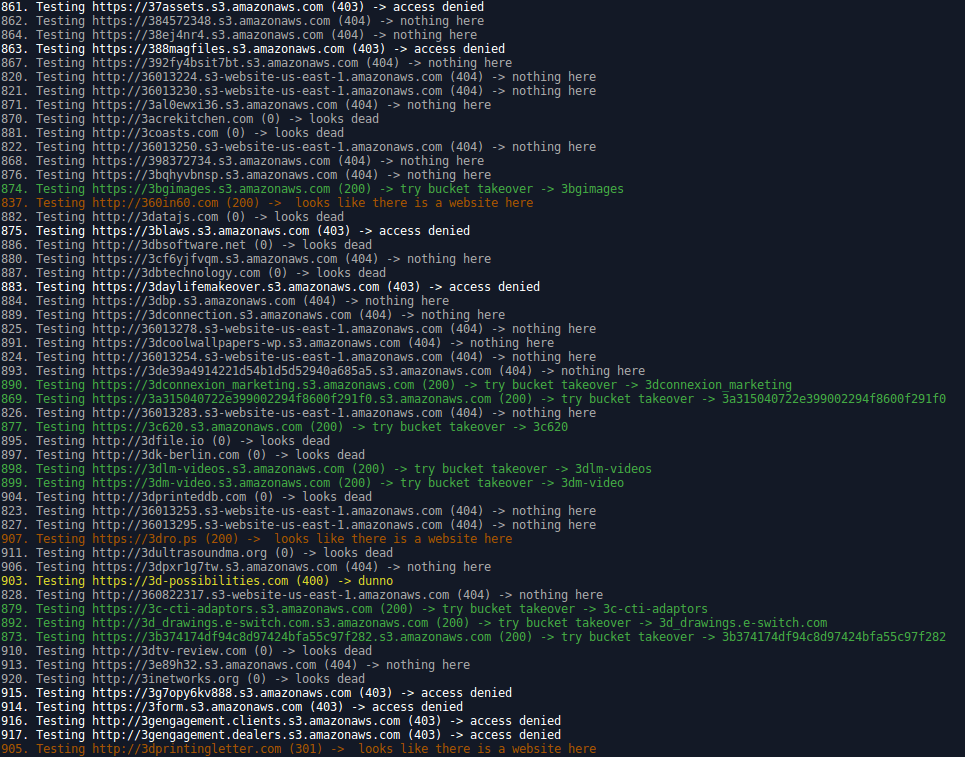Click the 3dm-video bucket takeover line
965x757 pixels.
[x=312, y=483]
